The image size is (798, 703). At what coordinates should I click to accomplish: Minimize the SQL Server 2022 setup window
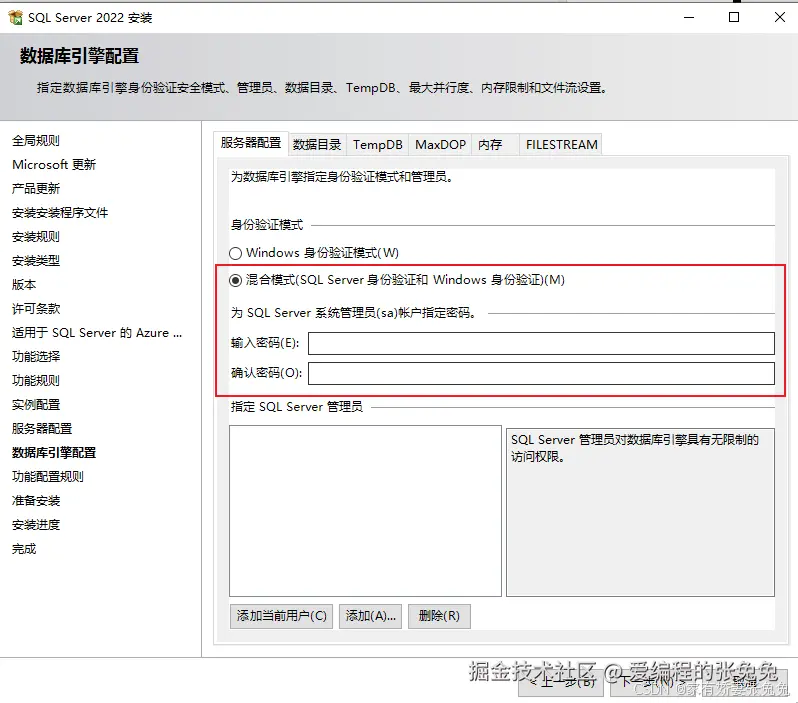click(x=689, y=17)
